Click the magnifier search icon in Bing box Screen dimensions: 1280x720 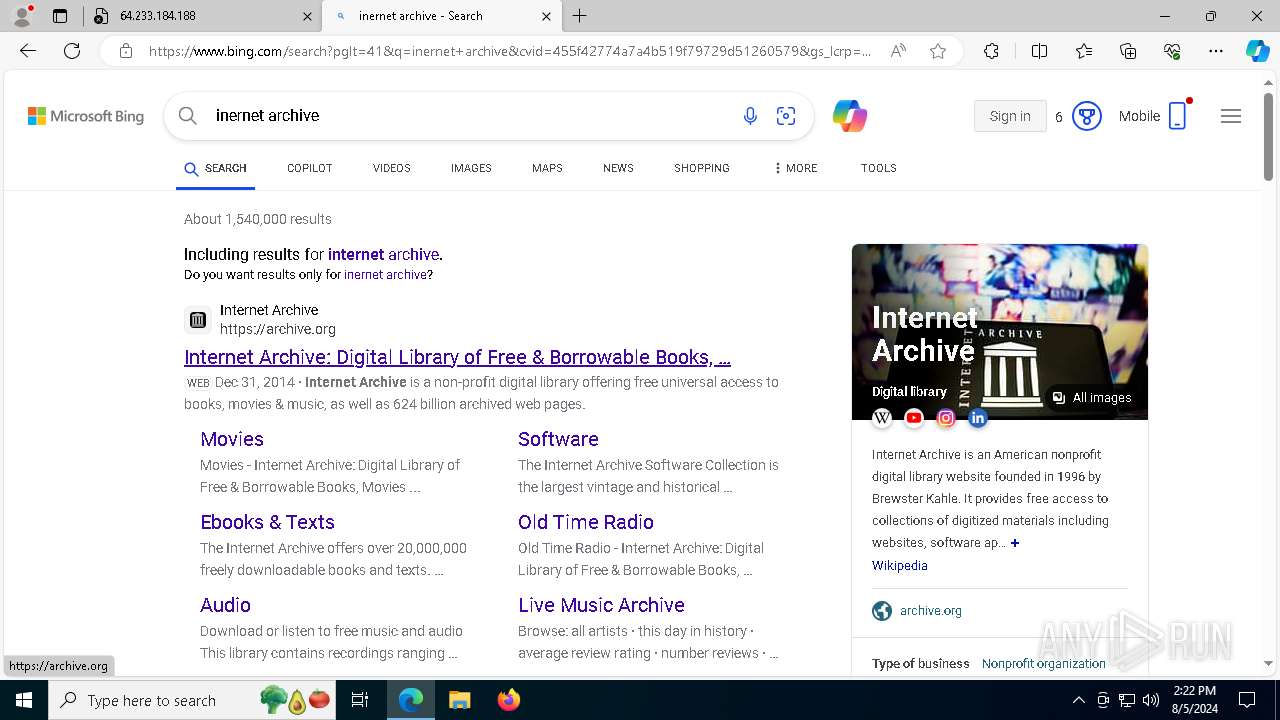pos(188,116)
